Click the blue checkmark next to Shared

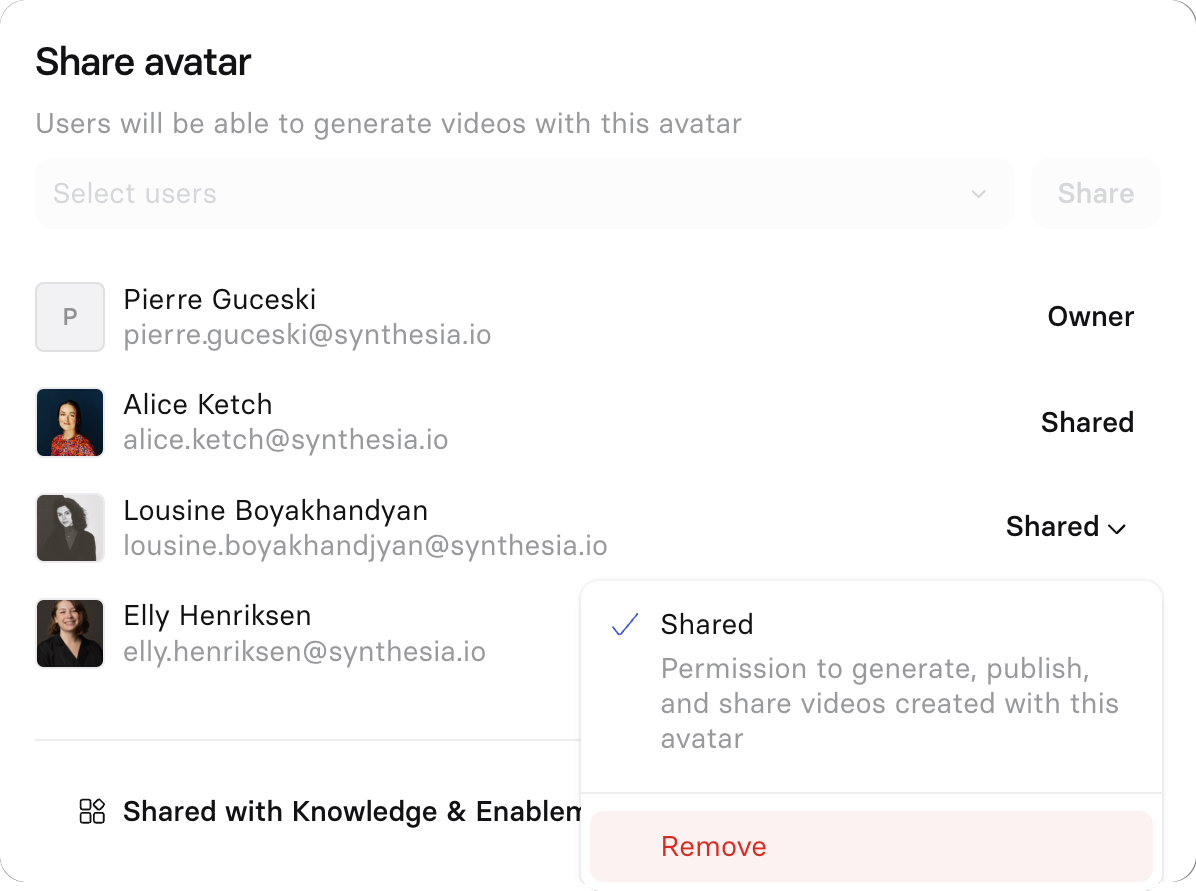[x=625, y=625]
